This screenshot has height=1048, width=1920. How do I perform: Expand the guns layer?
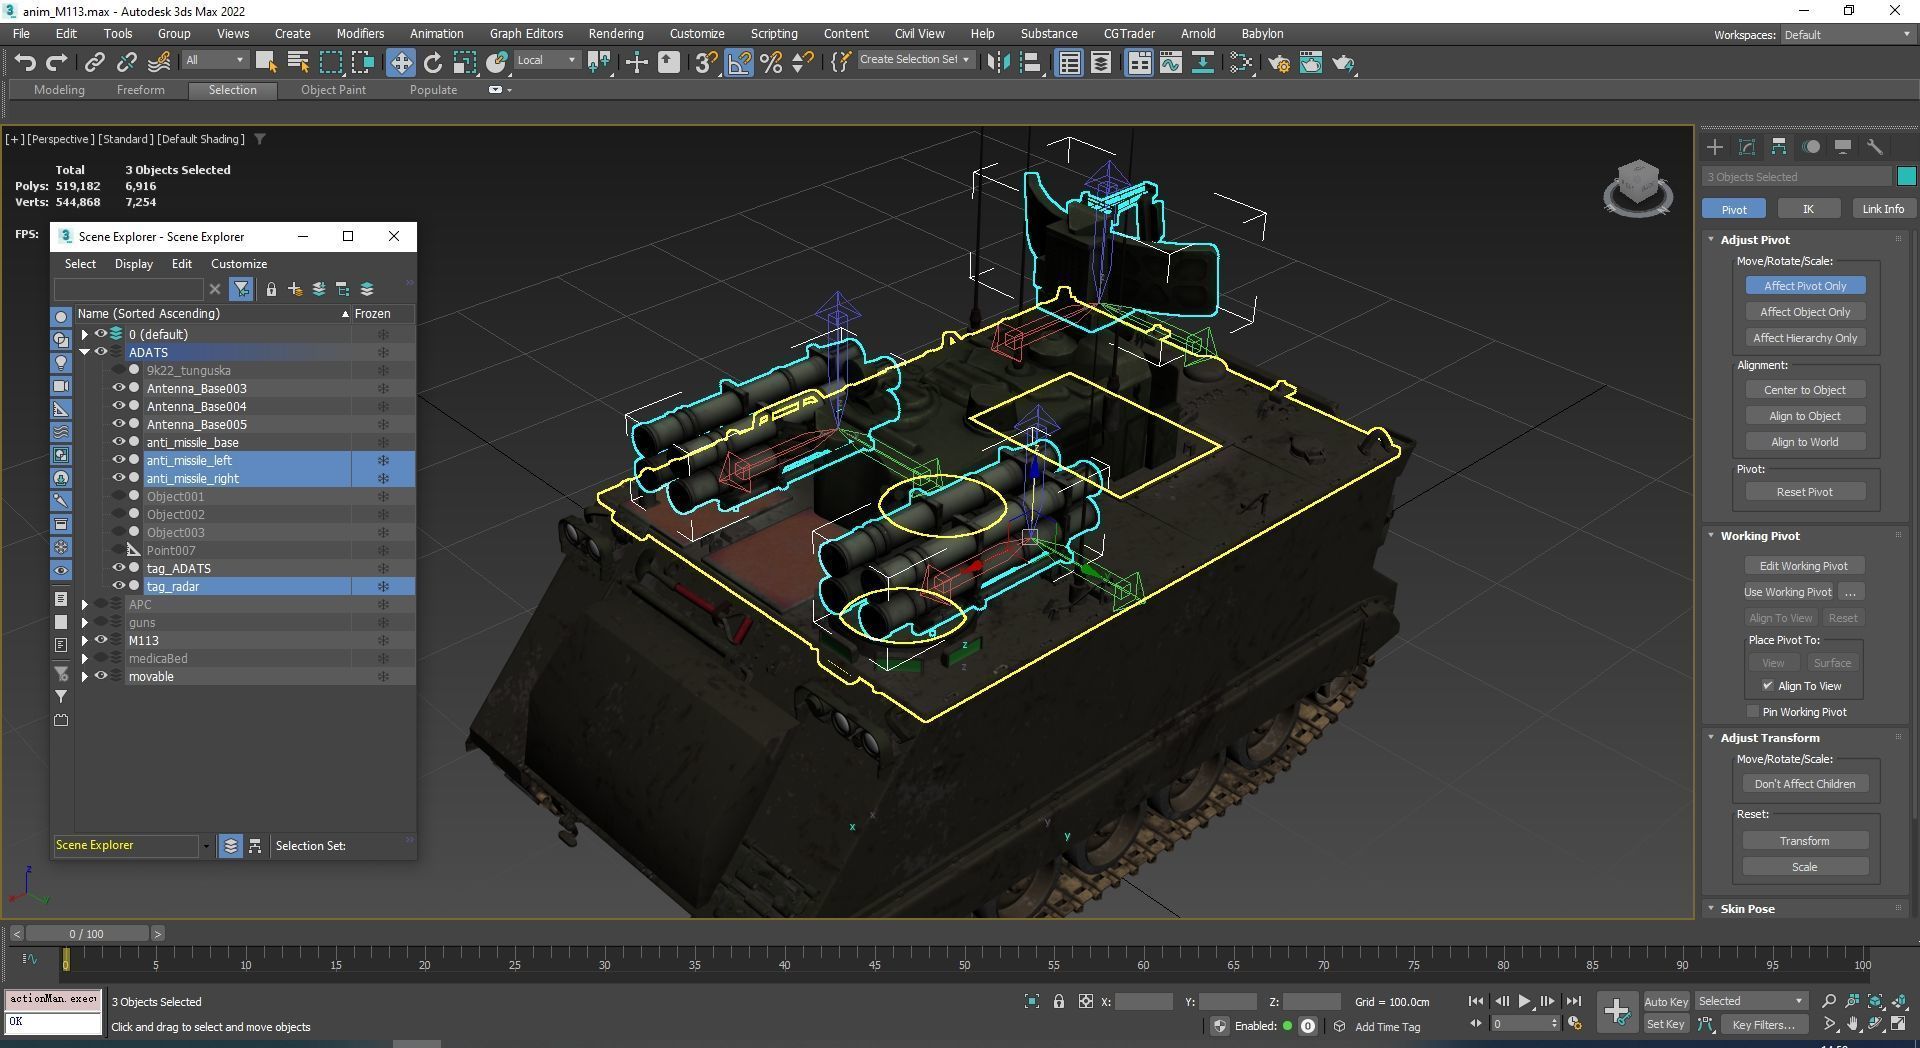tap(85, 622)
